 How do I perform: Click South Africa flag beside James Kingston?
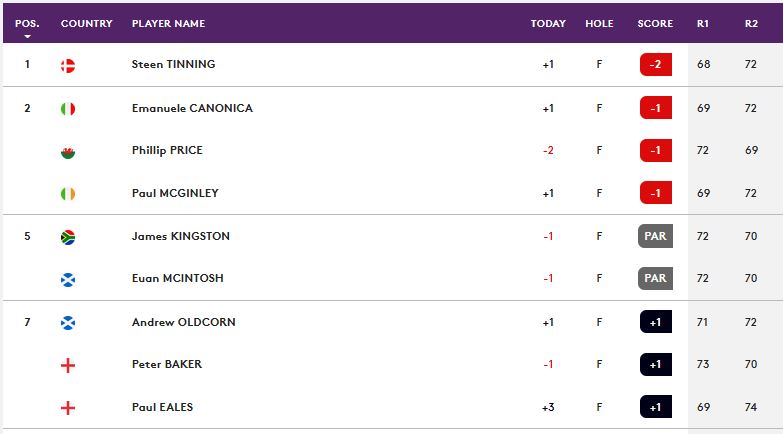coord(68,237)
